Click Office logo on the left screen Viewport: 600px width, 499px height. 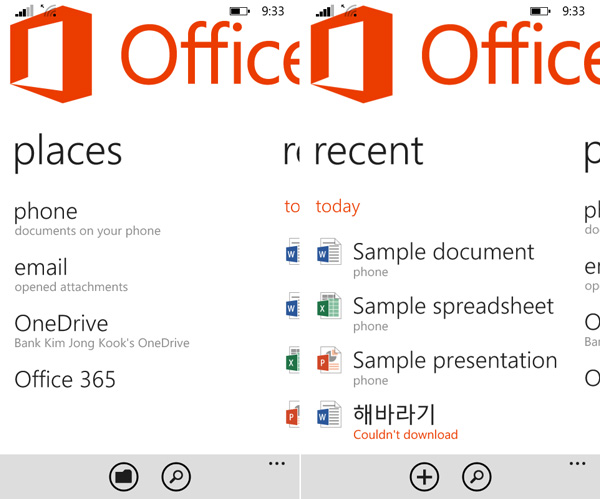click(51, 55)
